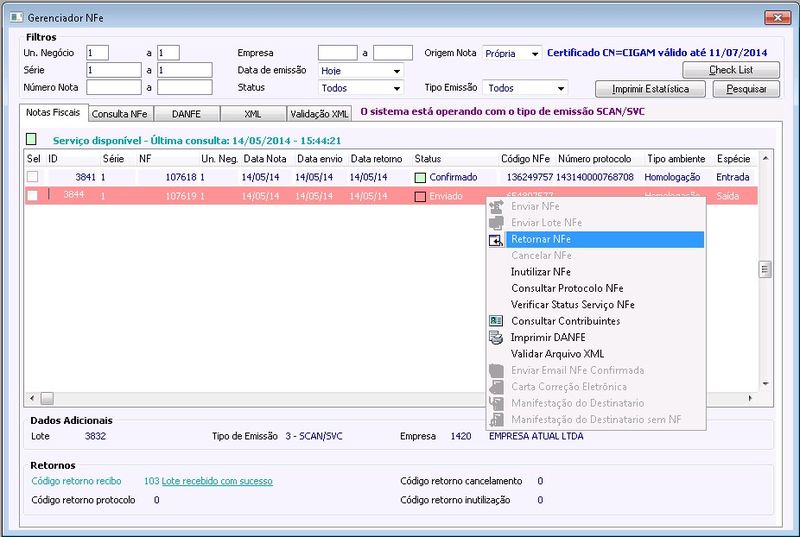This screenshot has height=537, width=800.
Task: Click protocol number 143140000768708 cell
Action: 594,177
